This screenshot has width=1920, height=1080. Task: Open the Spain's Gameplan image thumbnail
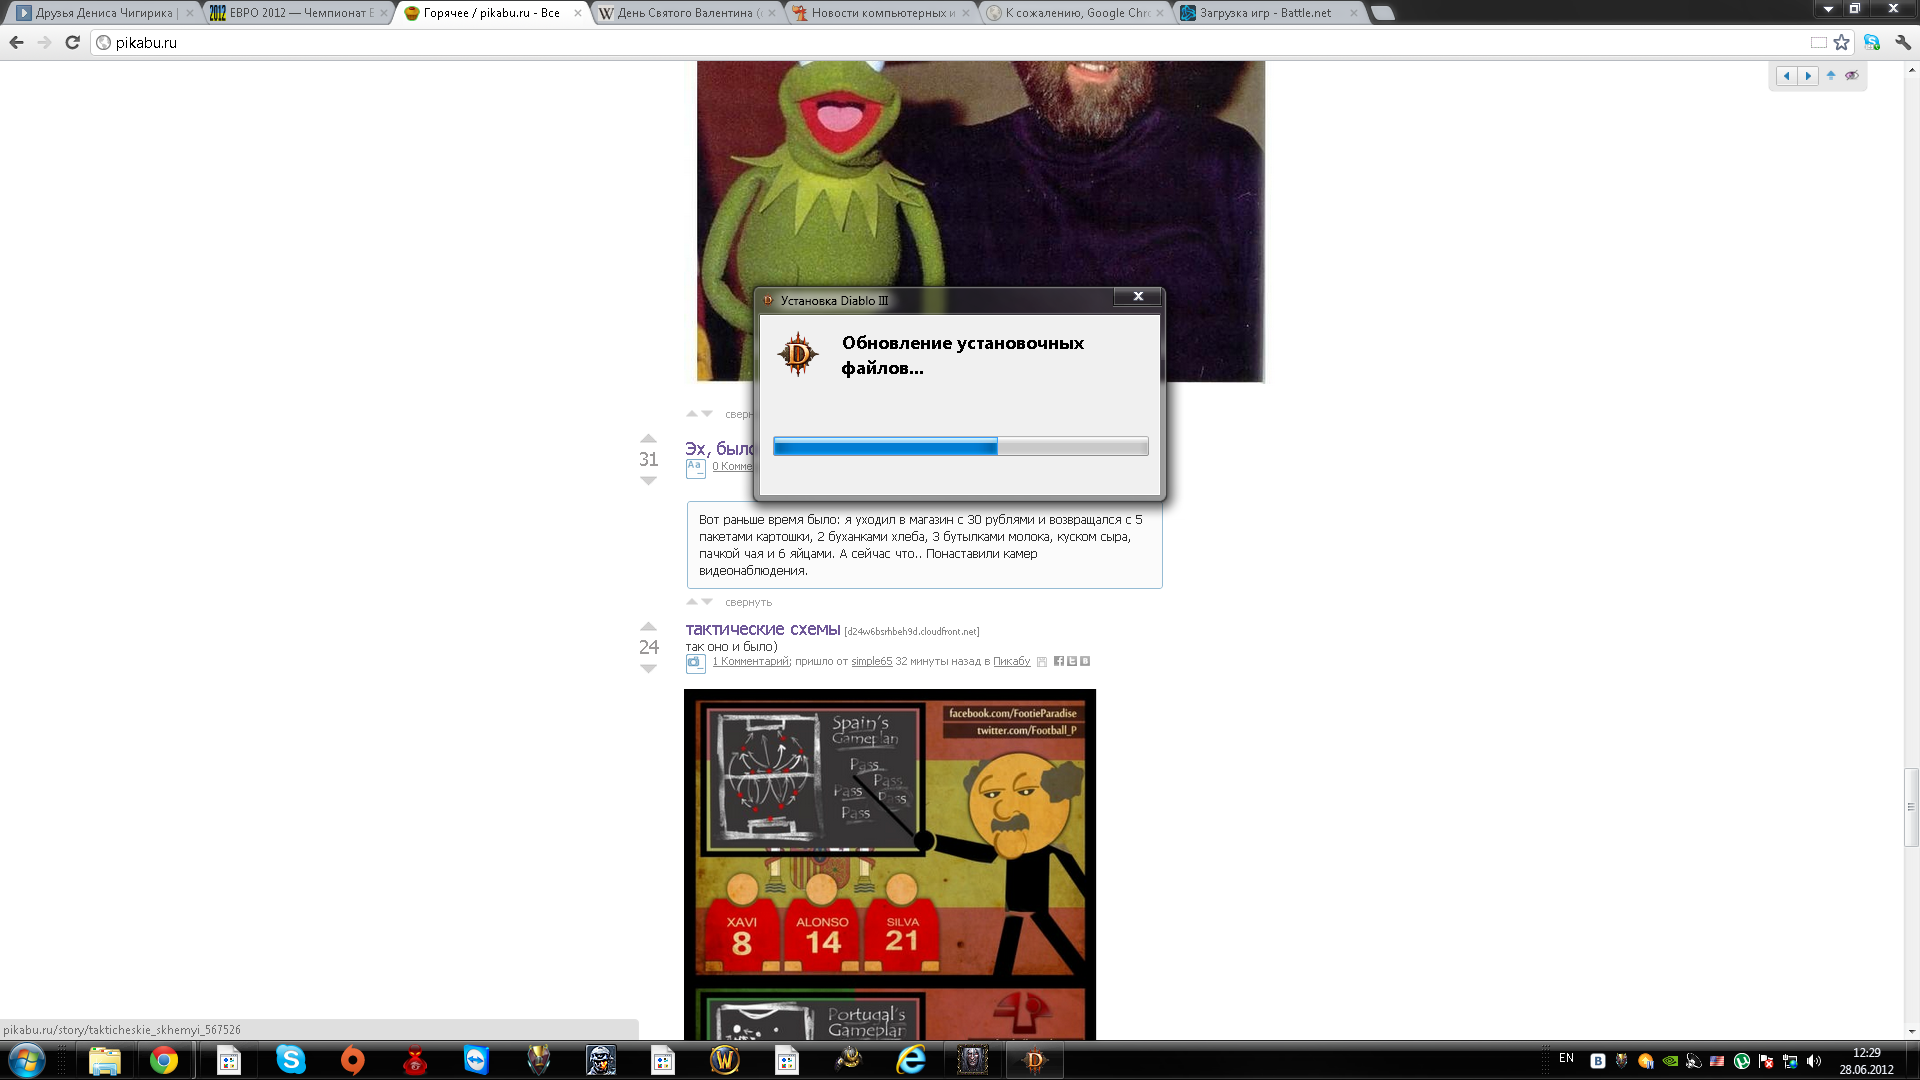[x=890, y=864]
